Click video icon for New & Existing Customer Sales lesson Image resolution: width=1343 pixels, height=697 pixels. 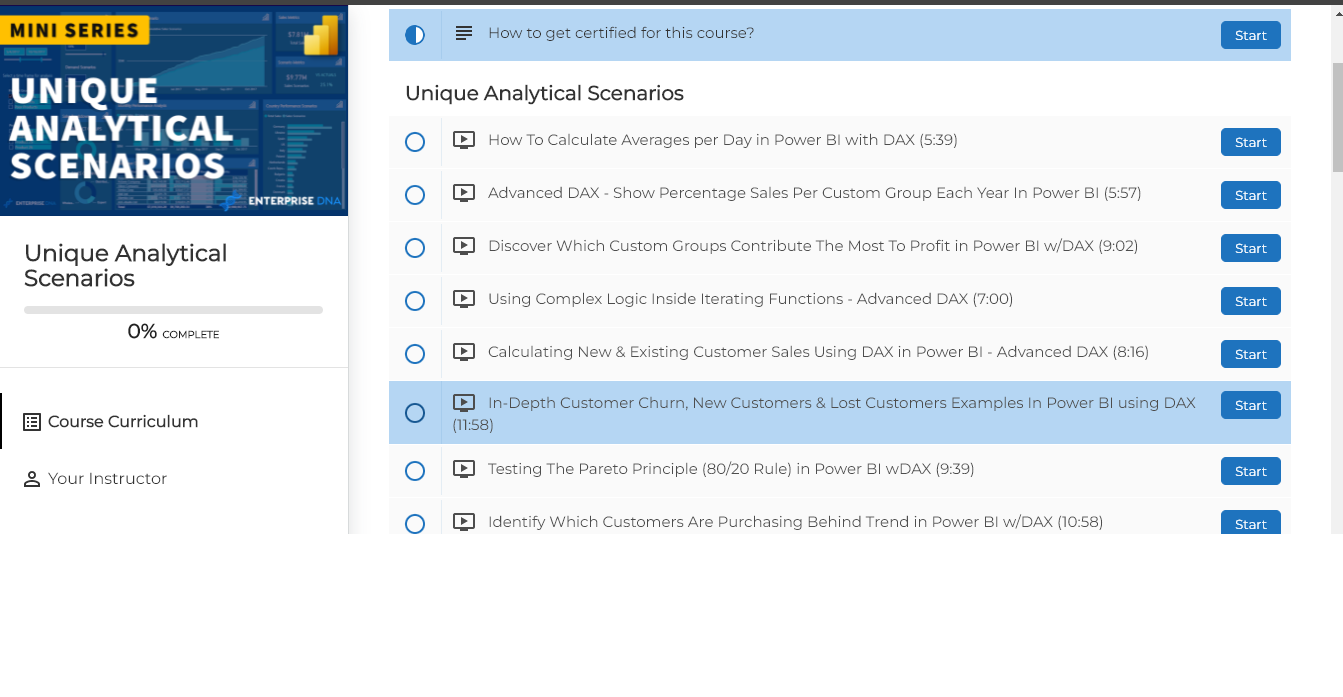click(x=464, y=352)
